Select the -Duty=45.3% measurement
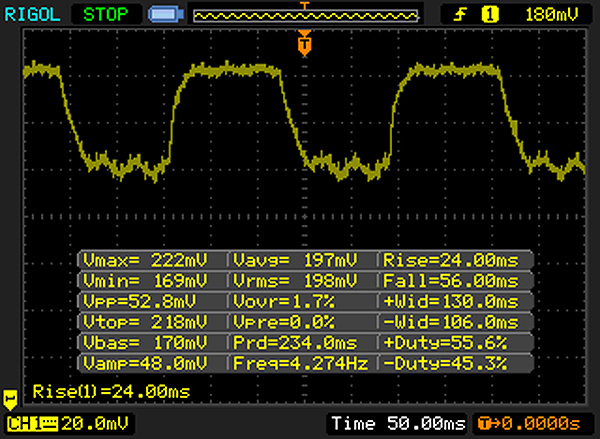The image size is (600, 439). click(x=445, y=363)
